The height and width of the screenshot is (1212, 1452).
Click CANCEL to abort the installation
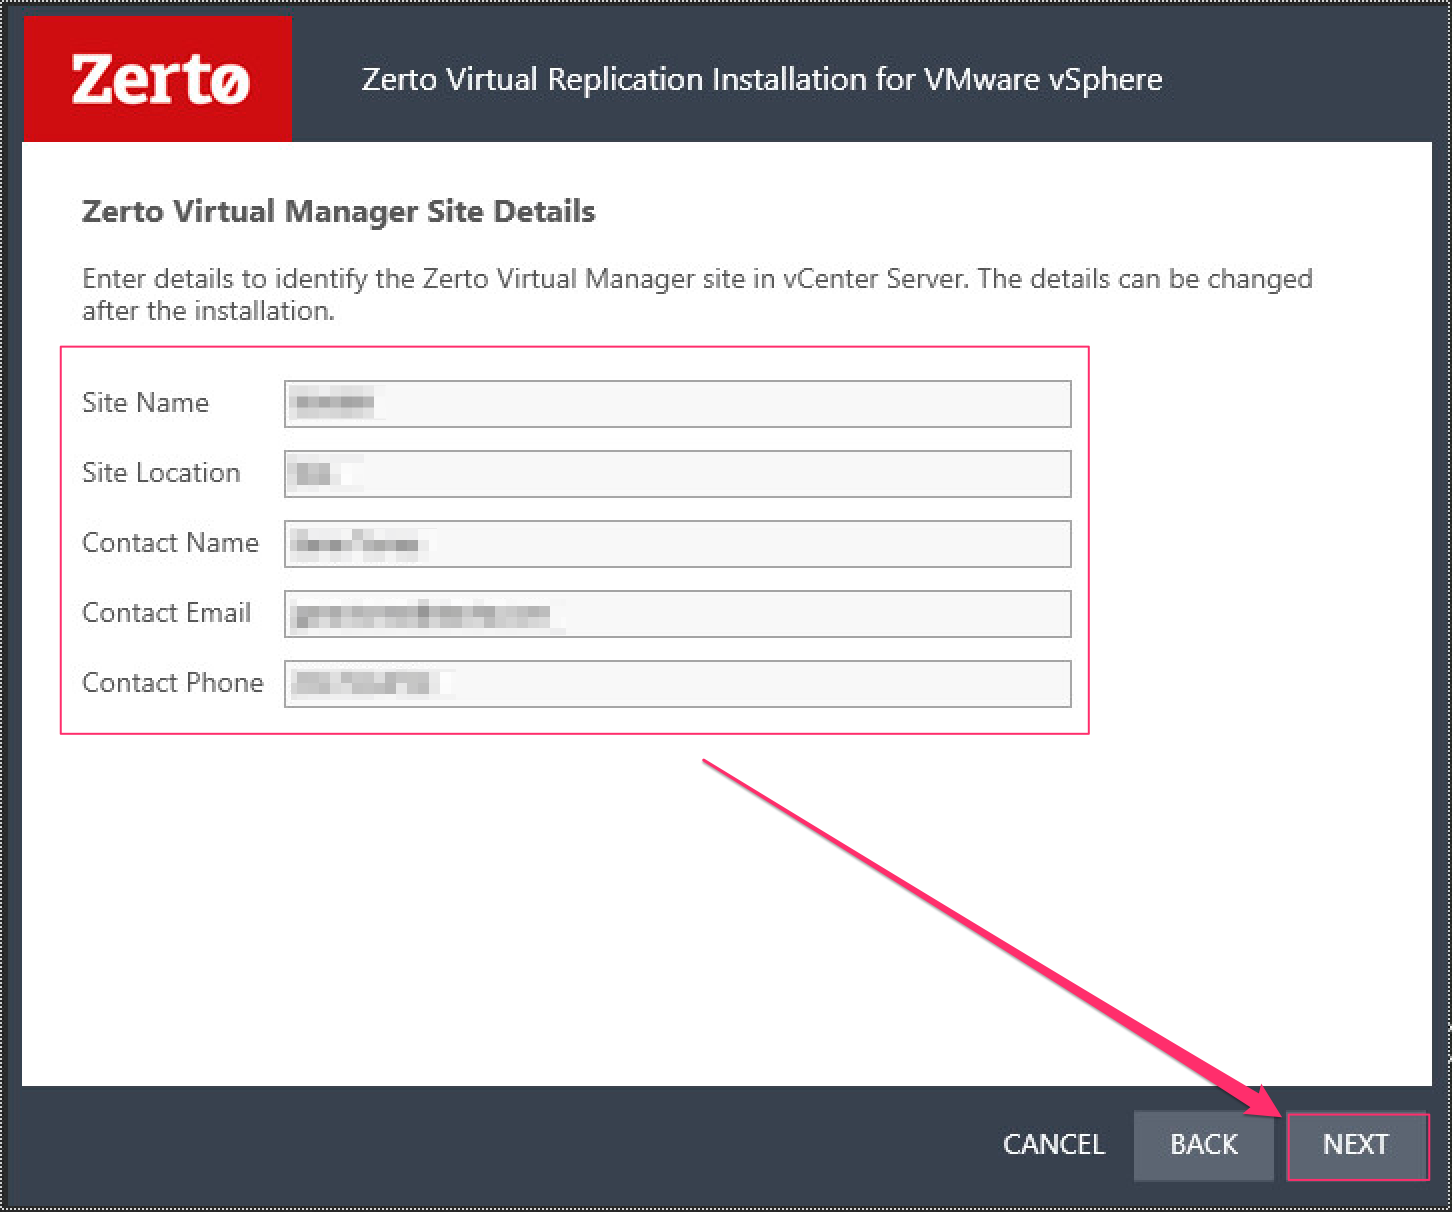pyautogui.click(x=1053, y=1145)
